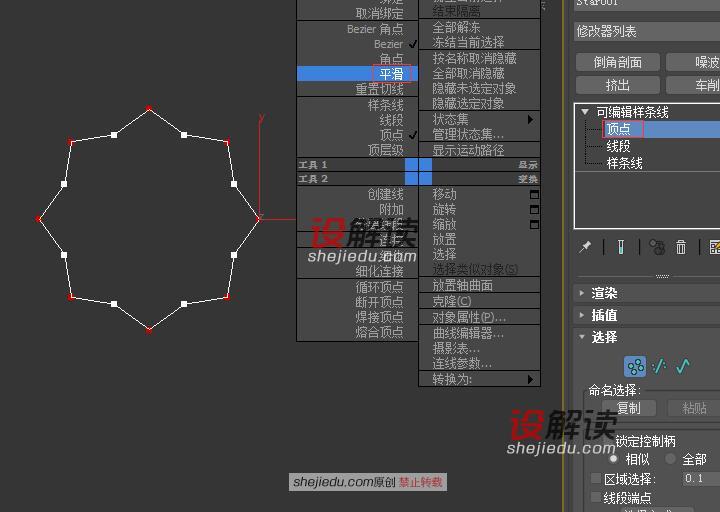This screenshot has height=512, width=720.
Task: Choose 循环顶点 menu entry
Action: 379,287
